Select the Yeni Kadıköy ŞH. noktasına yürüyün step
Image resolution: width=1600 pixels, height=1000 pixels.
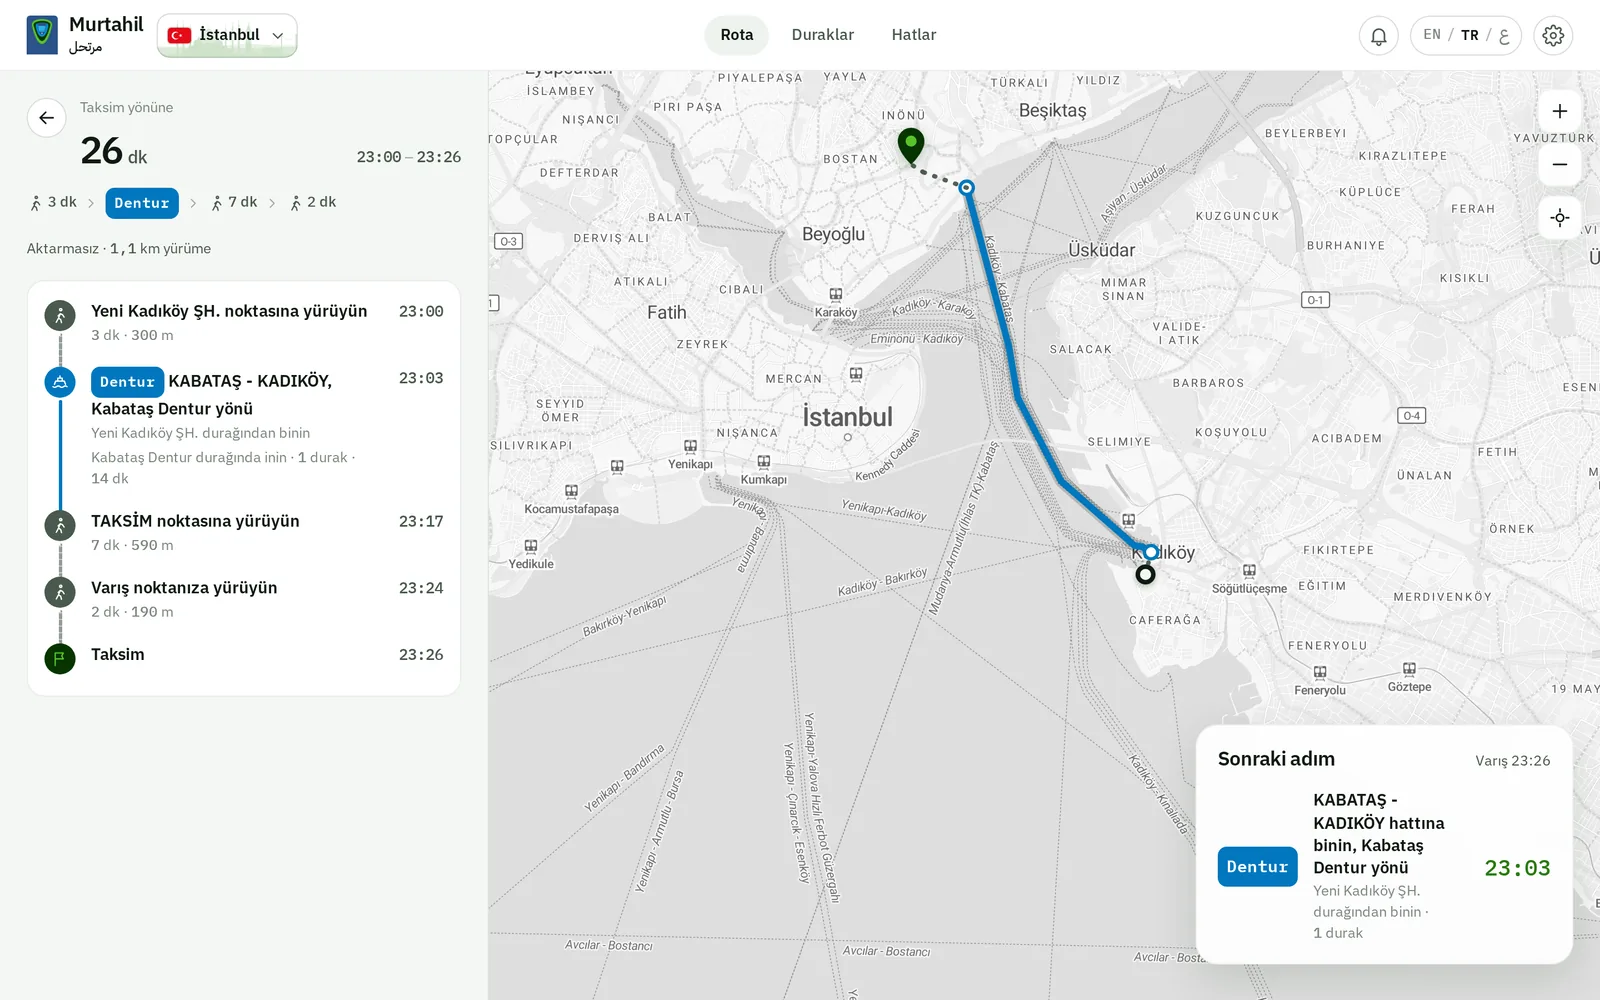244,322
